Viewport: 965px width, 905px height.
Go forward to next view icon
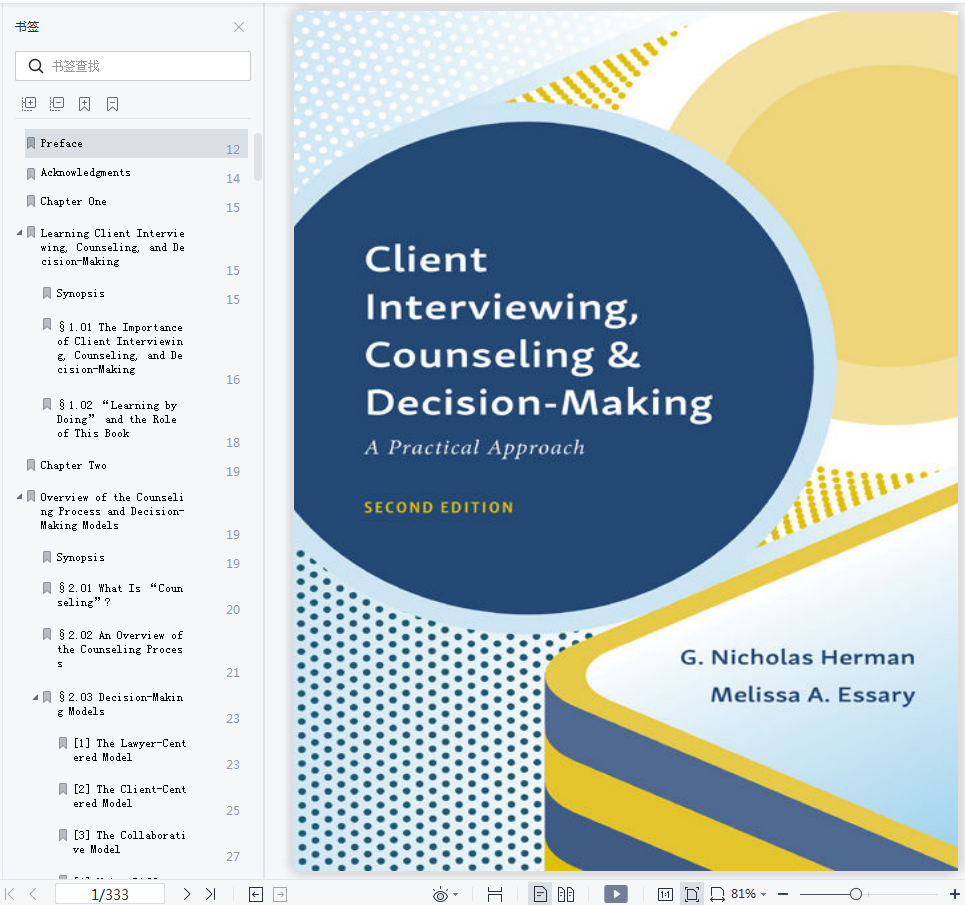[x=280, y=895]
